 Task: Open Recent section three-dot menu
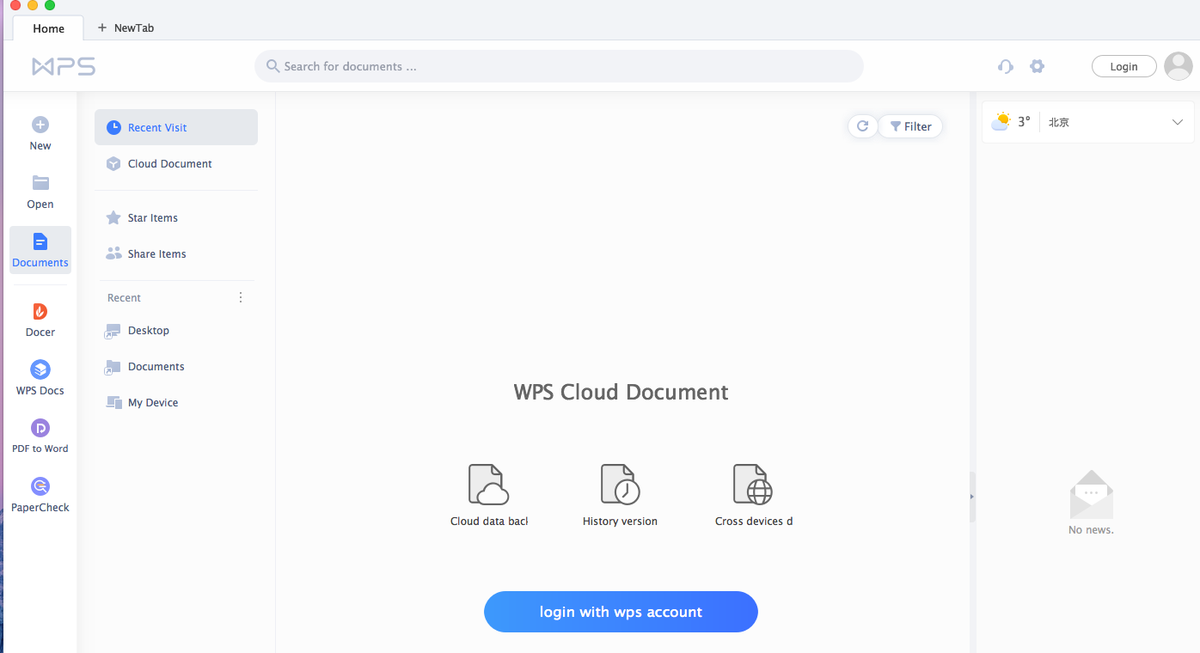click(240, 297)
